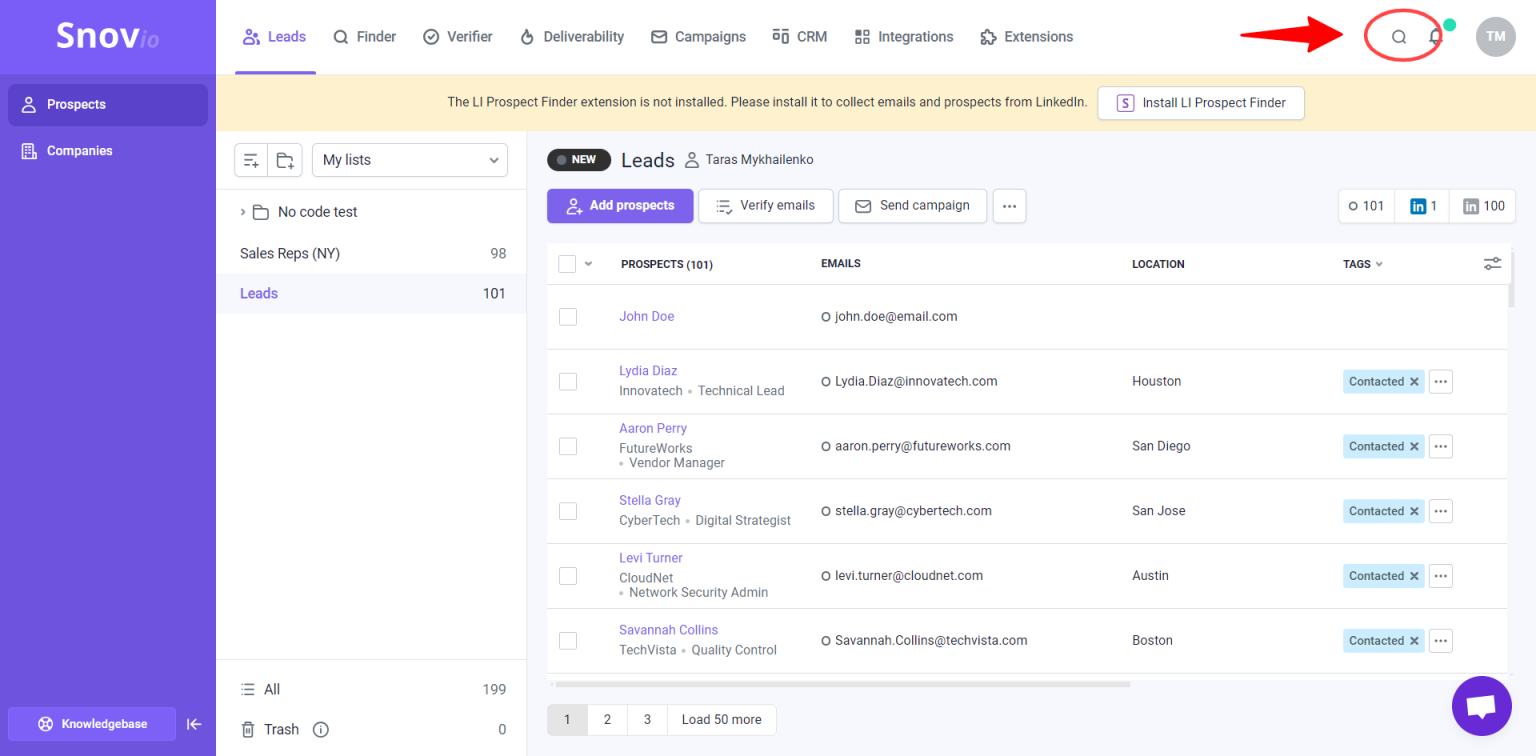Toggle the select-all prospects checkbox
Screen dimensions: 1536x756
tap(567, 264)
